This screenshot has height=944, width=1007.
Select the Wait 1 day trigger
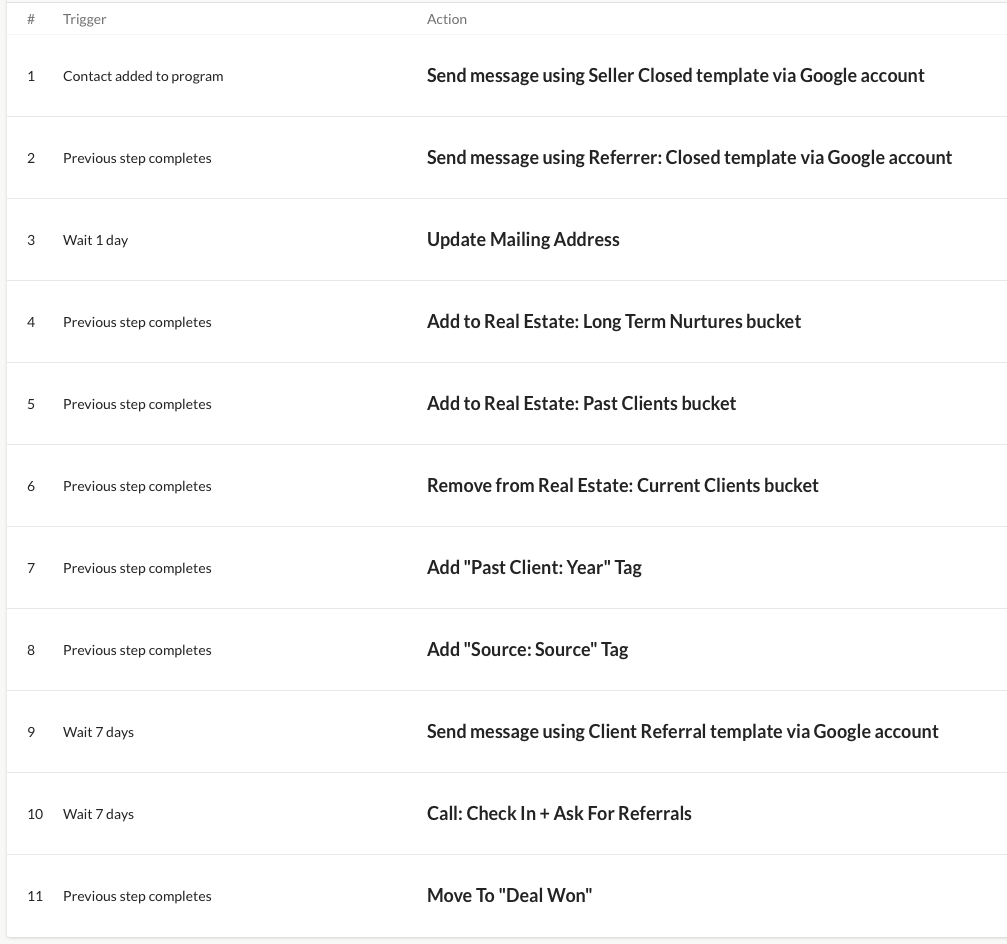click(x=95, y=240)
